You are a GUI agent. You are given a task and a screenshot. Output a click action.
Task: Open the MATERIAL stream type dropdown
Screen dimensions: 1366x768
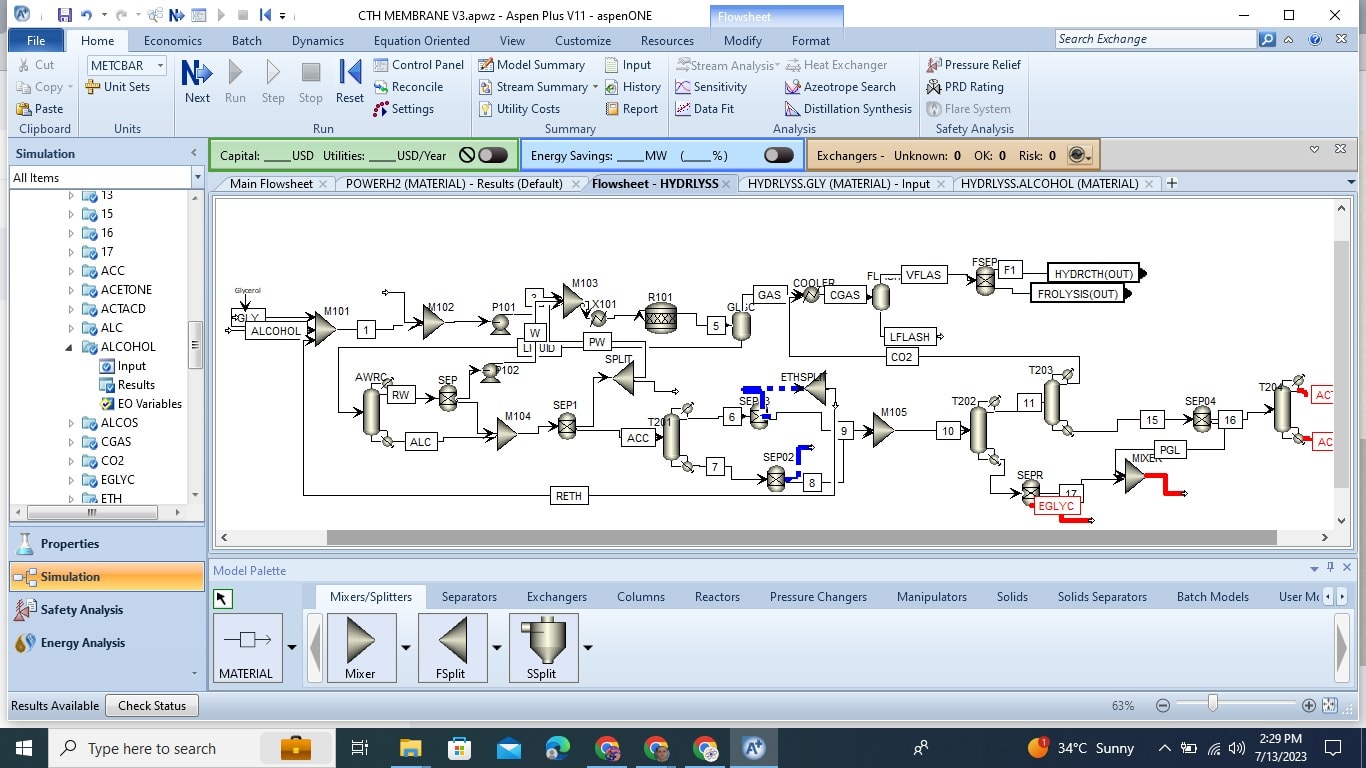click(x=291, y=648)
